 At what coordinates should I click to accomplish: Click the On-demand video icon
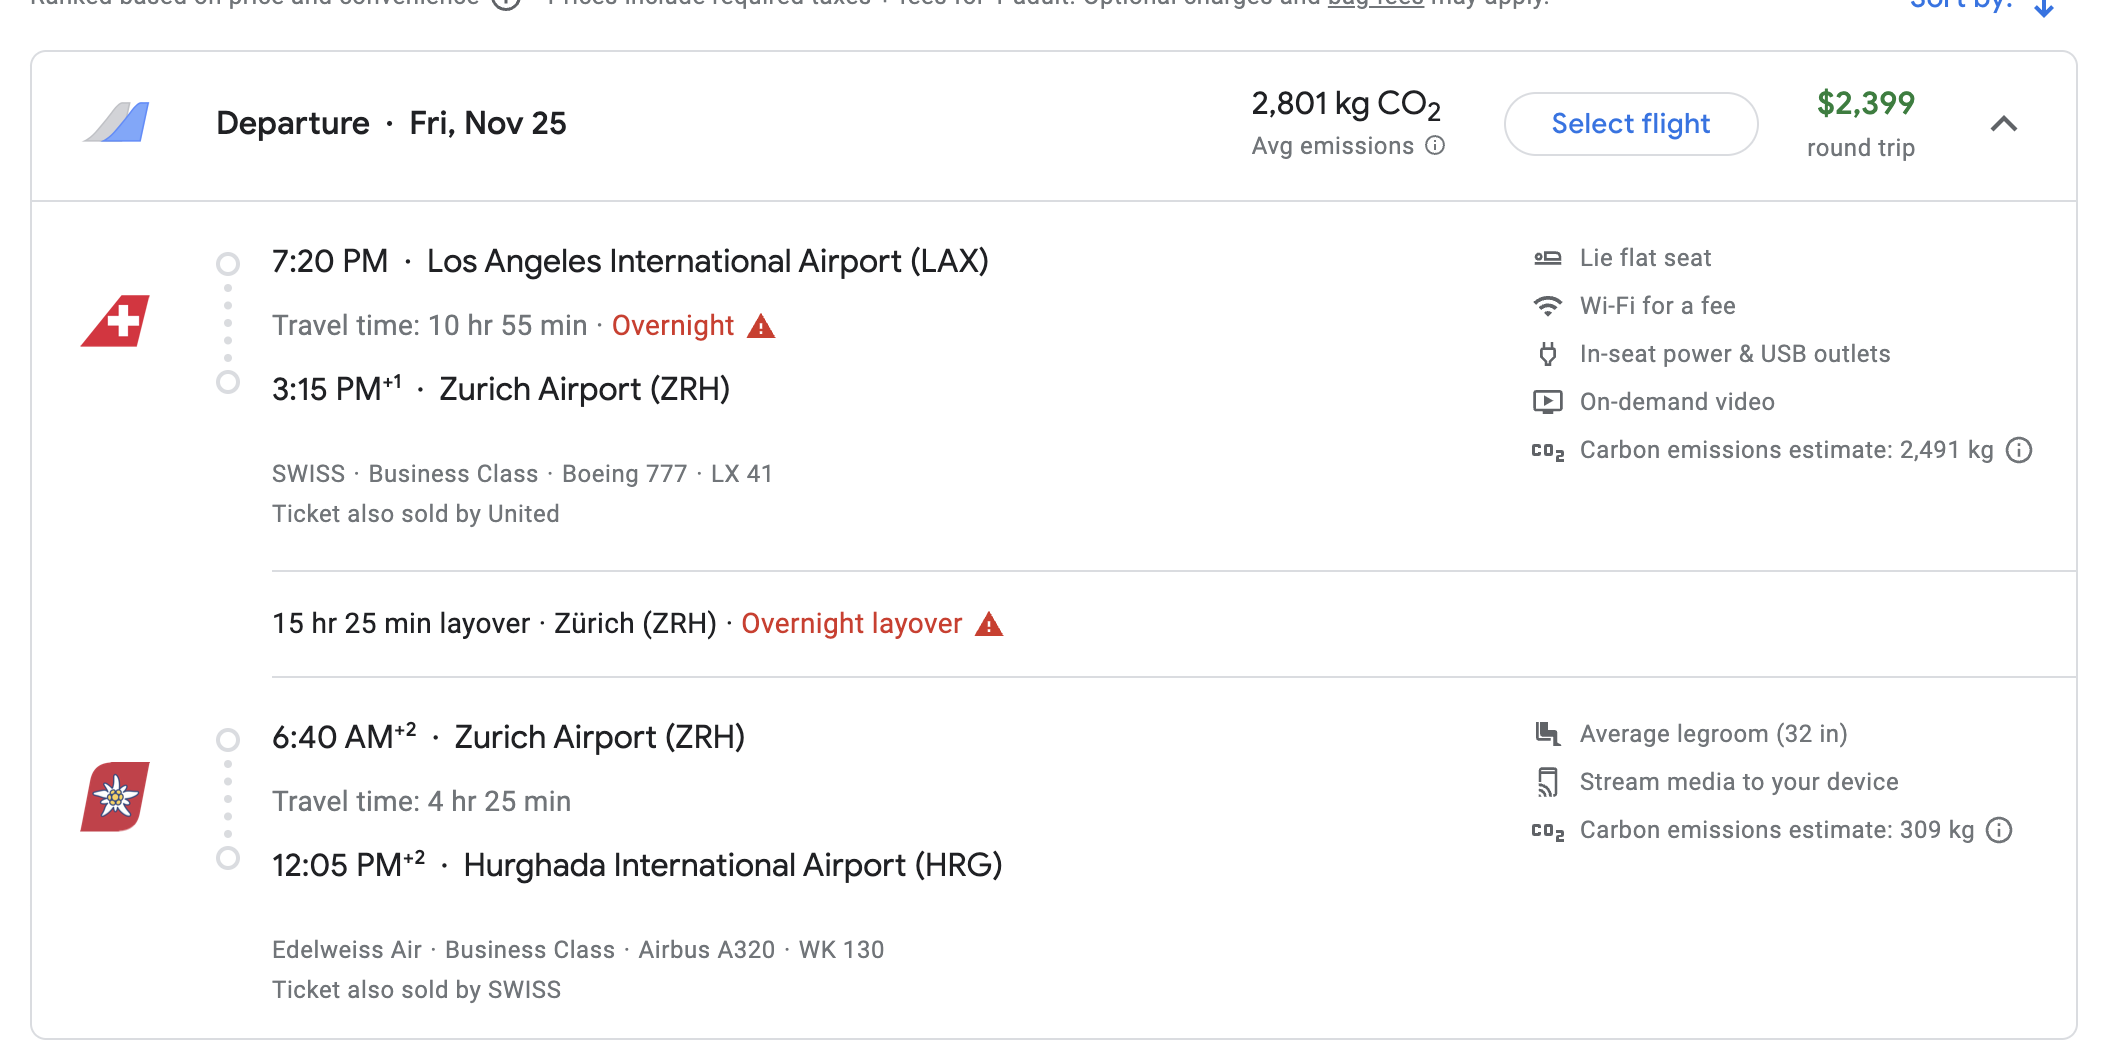pyautogui.click(x=1547, y=402)
